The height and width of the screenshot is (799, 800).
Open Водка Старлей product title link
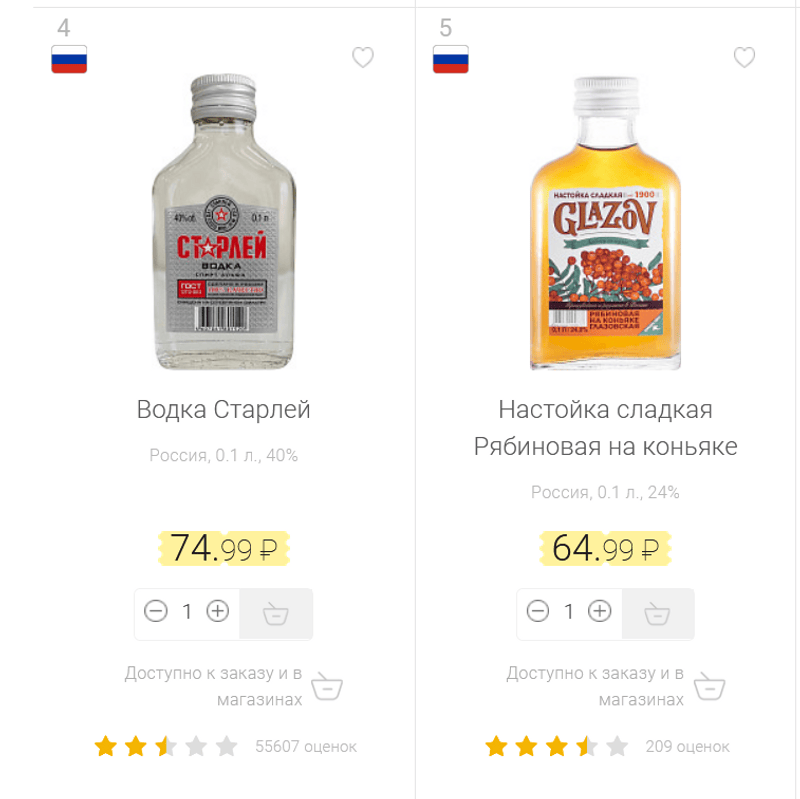coord(224,410)
